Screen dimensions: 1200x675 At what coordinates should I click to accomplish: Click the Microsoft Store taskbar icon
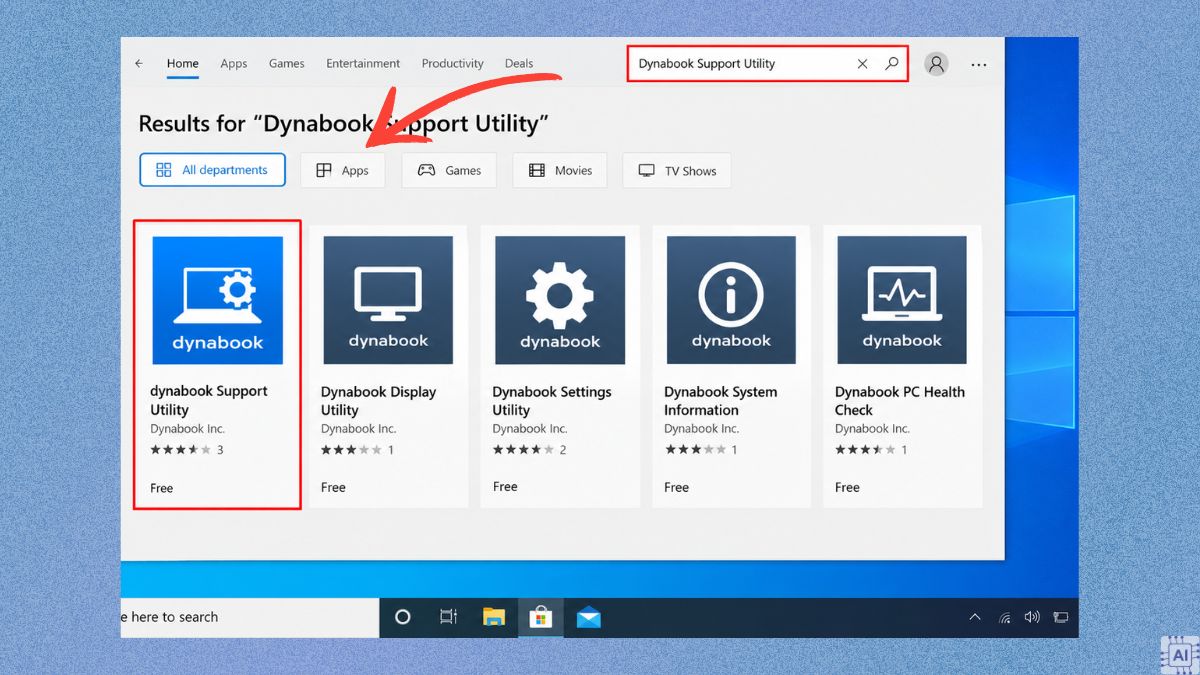pos(541,617)
